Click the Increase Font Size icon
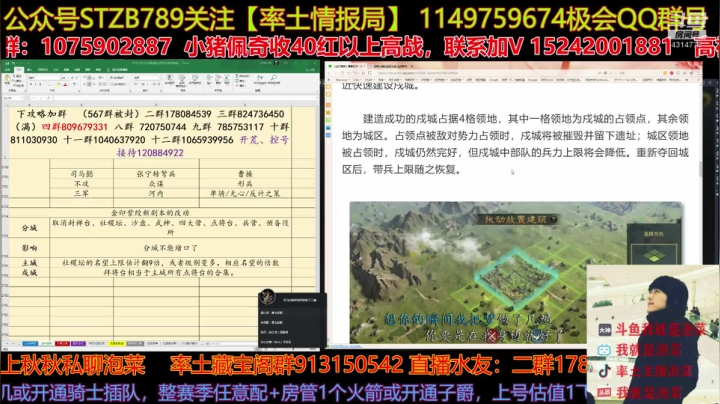Screen dimensions: 720x404 point(73,78)
